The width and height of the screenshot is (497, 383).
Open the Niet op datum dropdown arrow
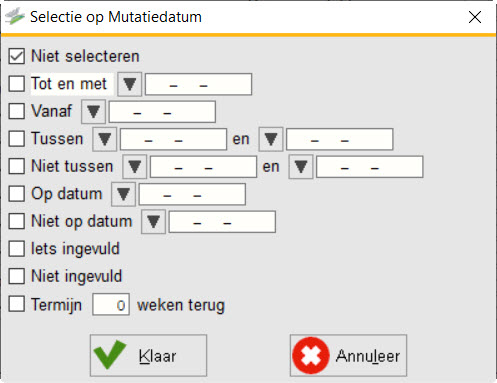click(153, 222)
